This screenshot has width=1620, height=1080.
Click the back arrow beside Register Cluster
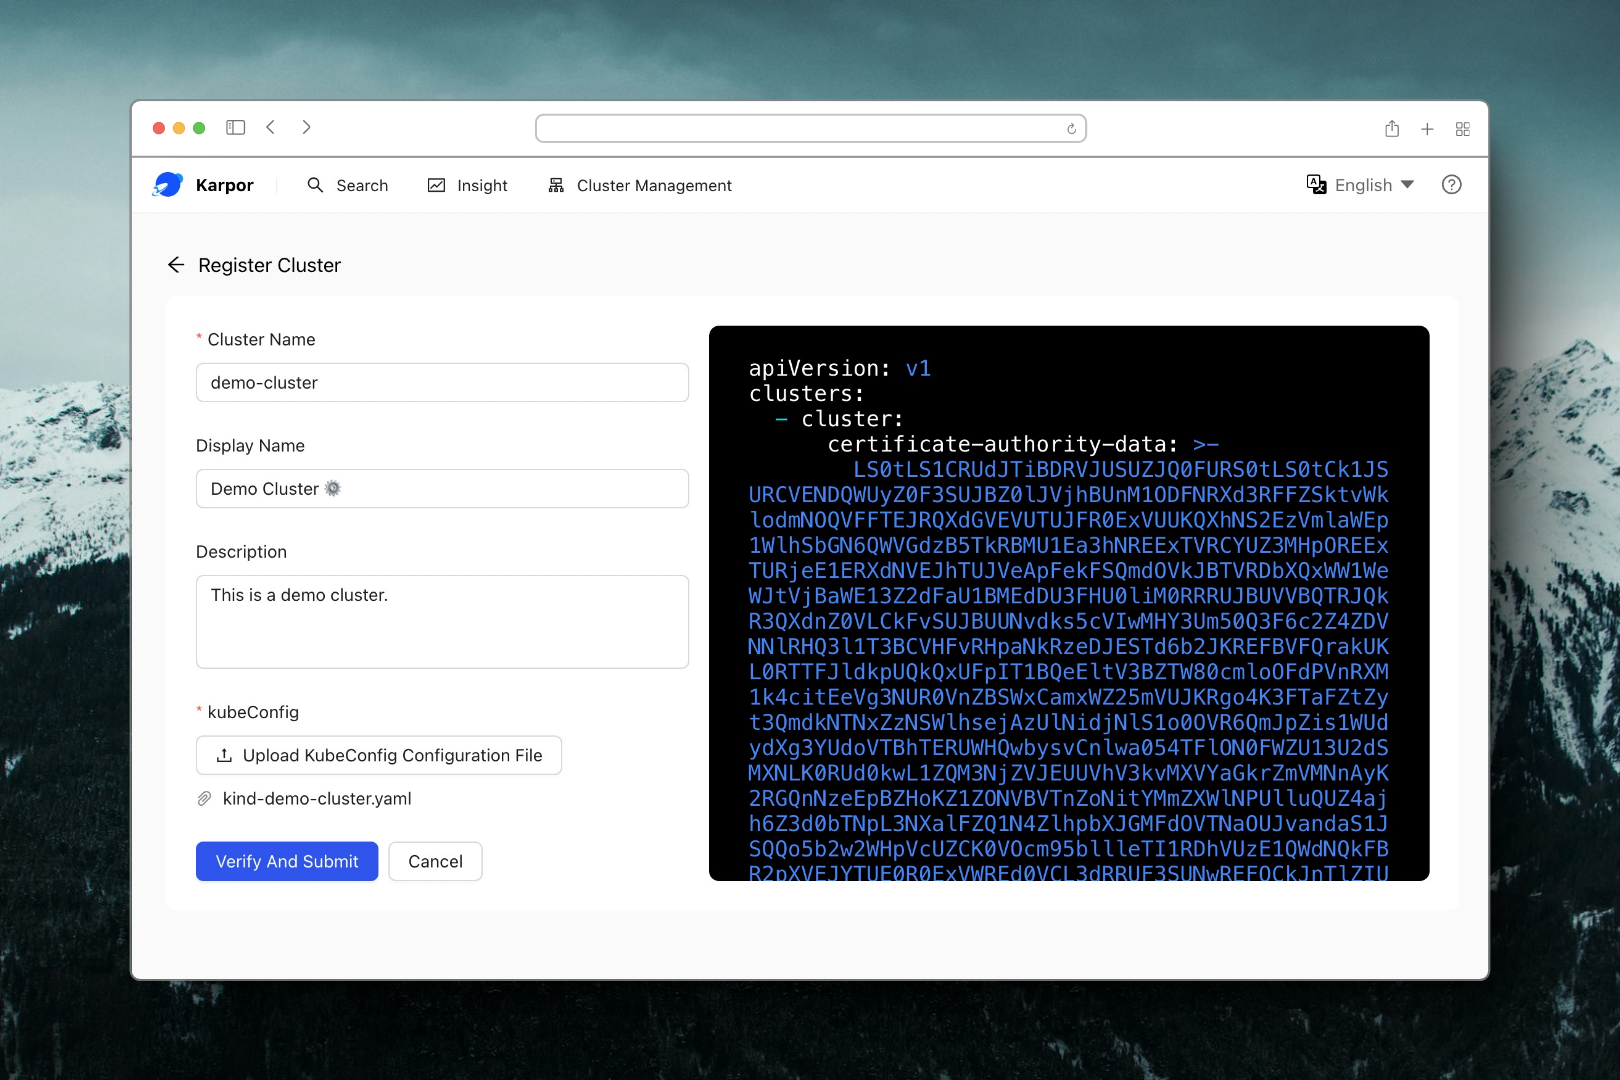tap(176, 265)
